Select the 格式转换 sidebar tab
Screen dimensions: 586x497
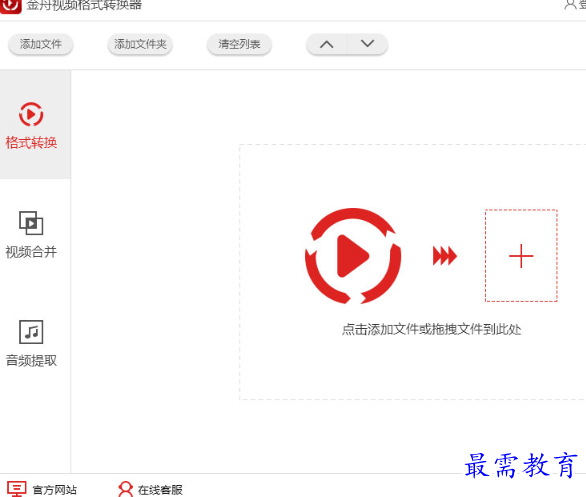click(35, 124)
